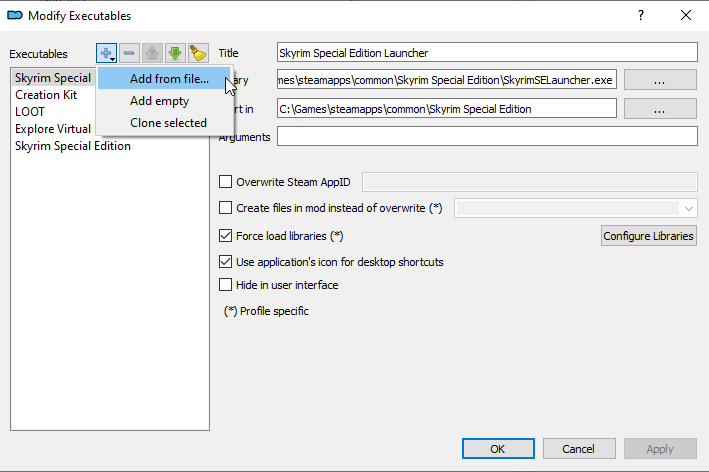Click the add executable plus icon

[107, 53]
